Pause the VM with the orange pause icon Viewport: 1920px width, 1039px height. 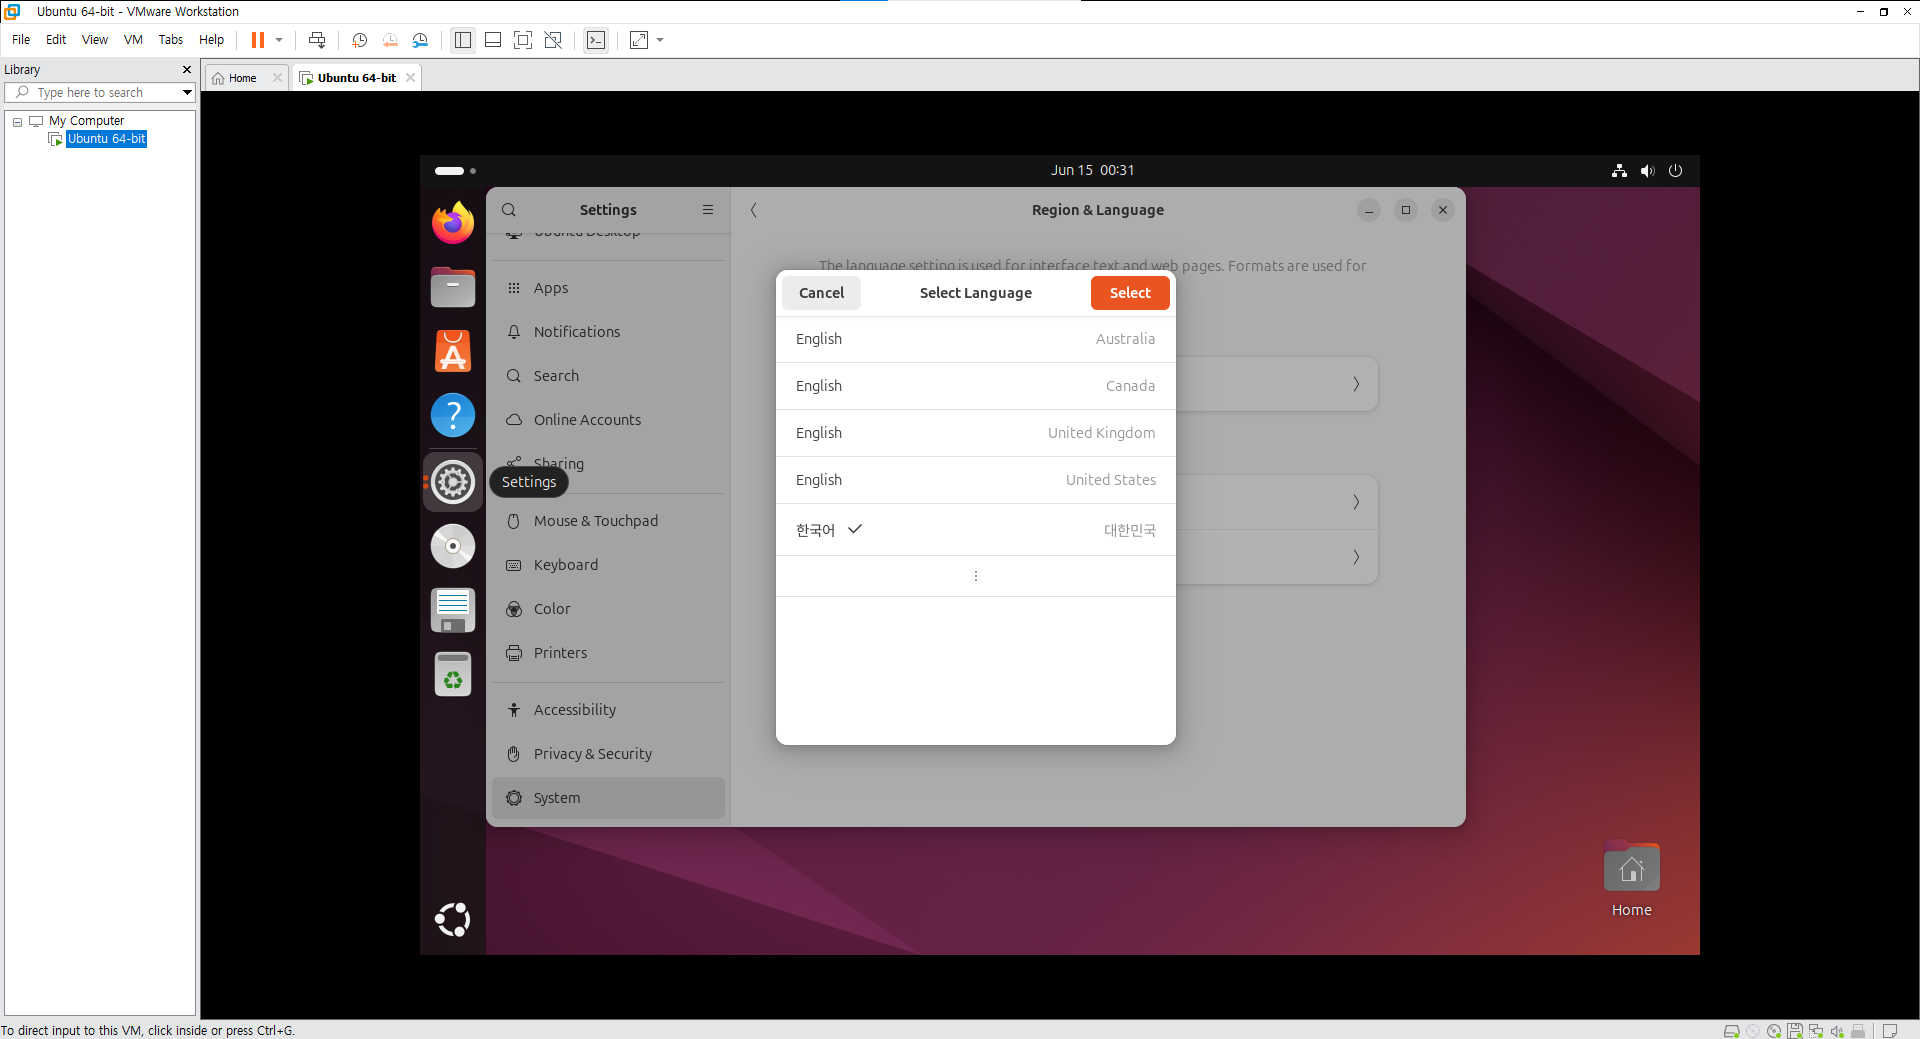(258, 40)
